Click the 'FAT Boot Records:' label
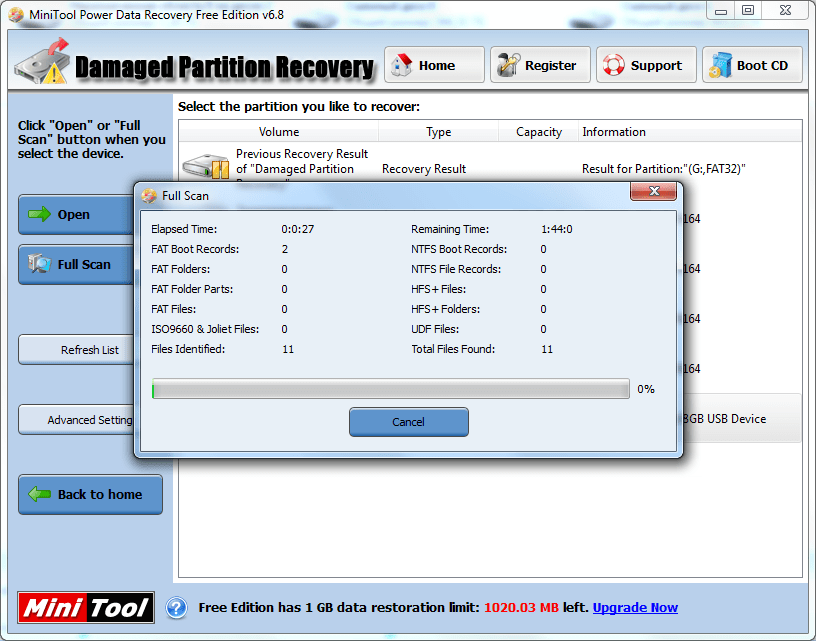Image resolution: width=816 pixels, height=641 pixels. click(195, 249)
